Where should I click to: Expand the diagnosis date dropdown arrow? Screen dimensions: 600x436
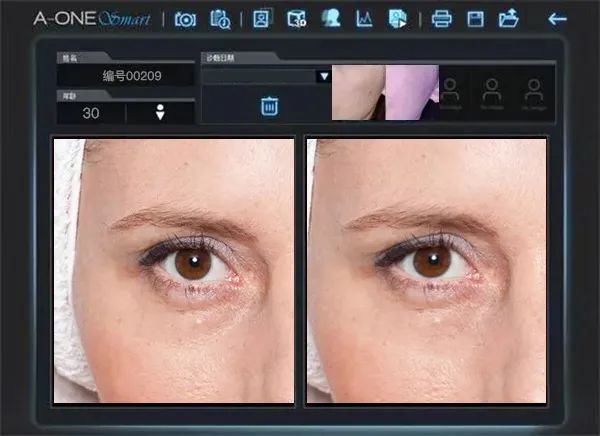[323, 76]
